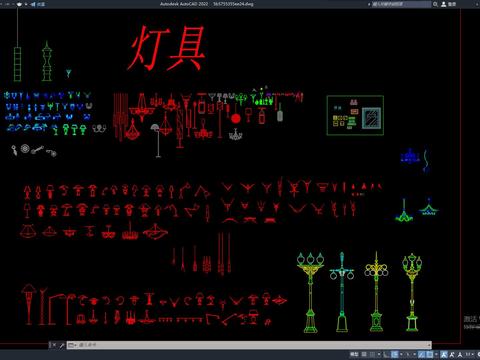Select the solid red circle lamp symbol
This screenshot has width=480, height=360.
(x=236, y=119)
